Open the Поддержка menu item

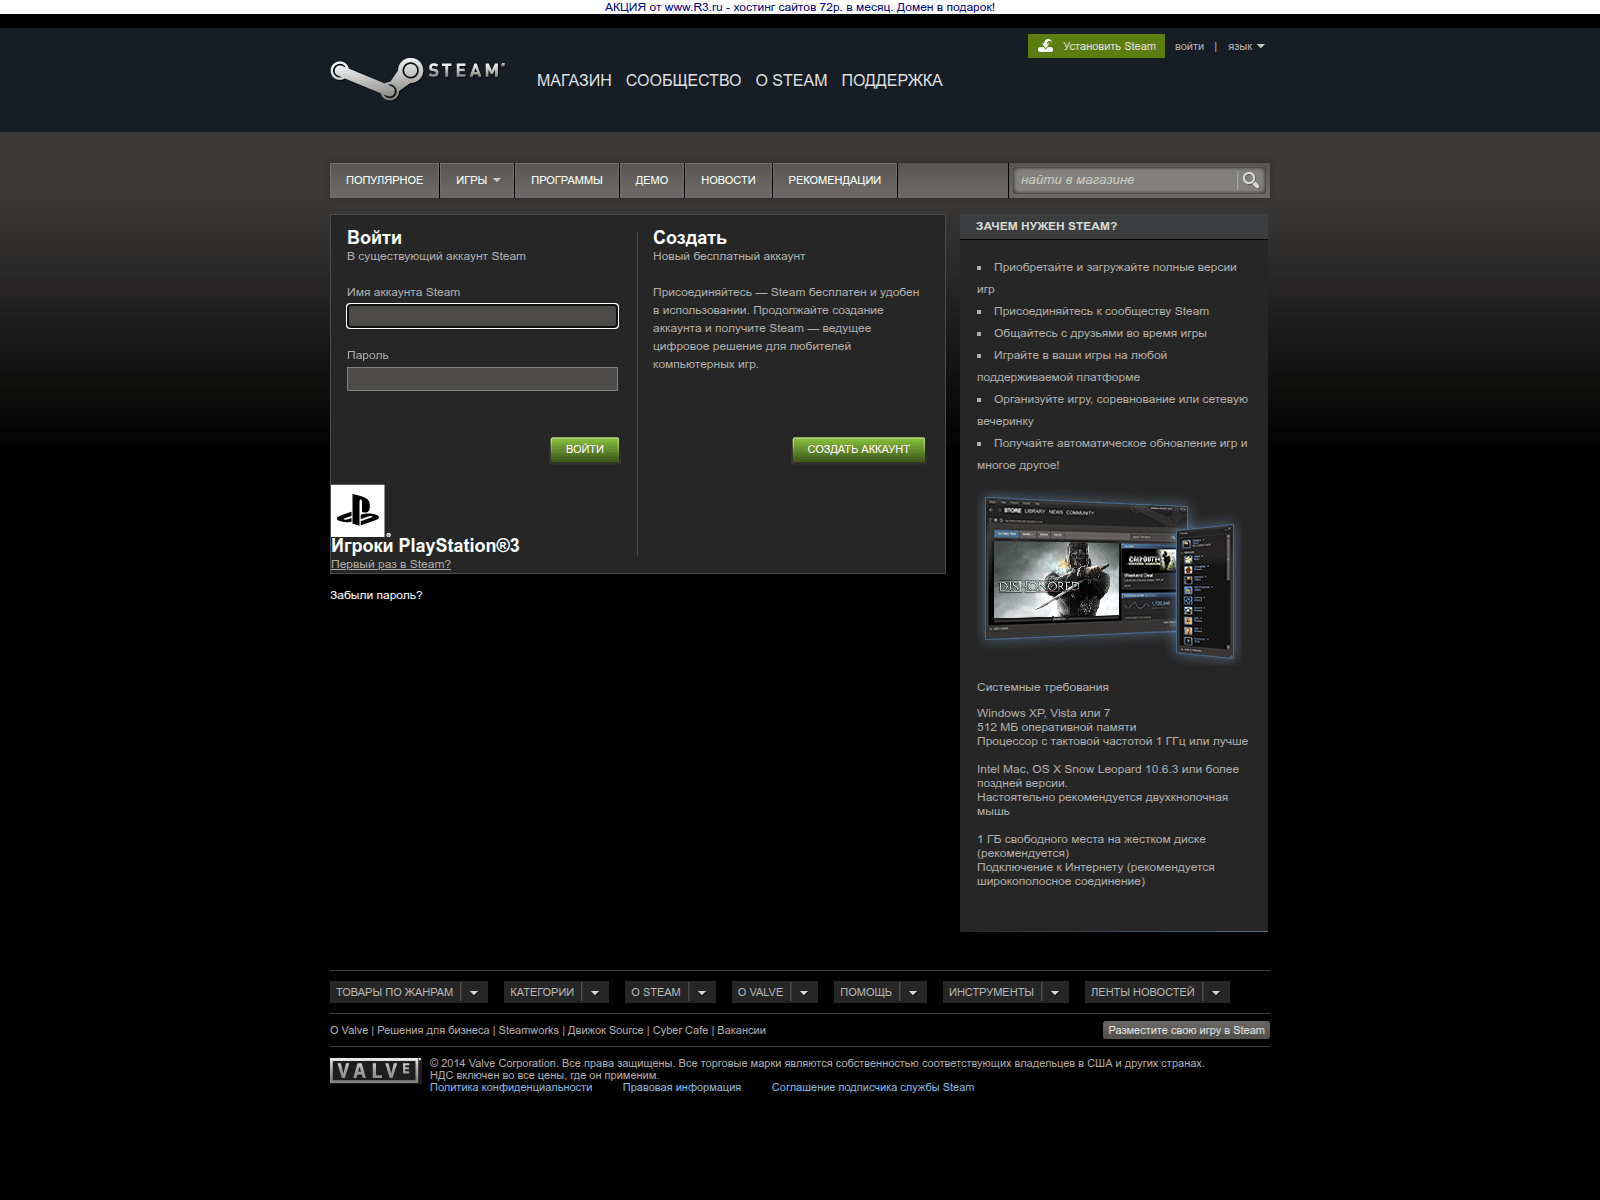point(891,81)
